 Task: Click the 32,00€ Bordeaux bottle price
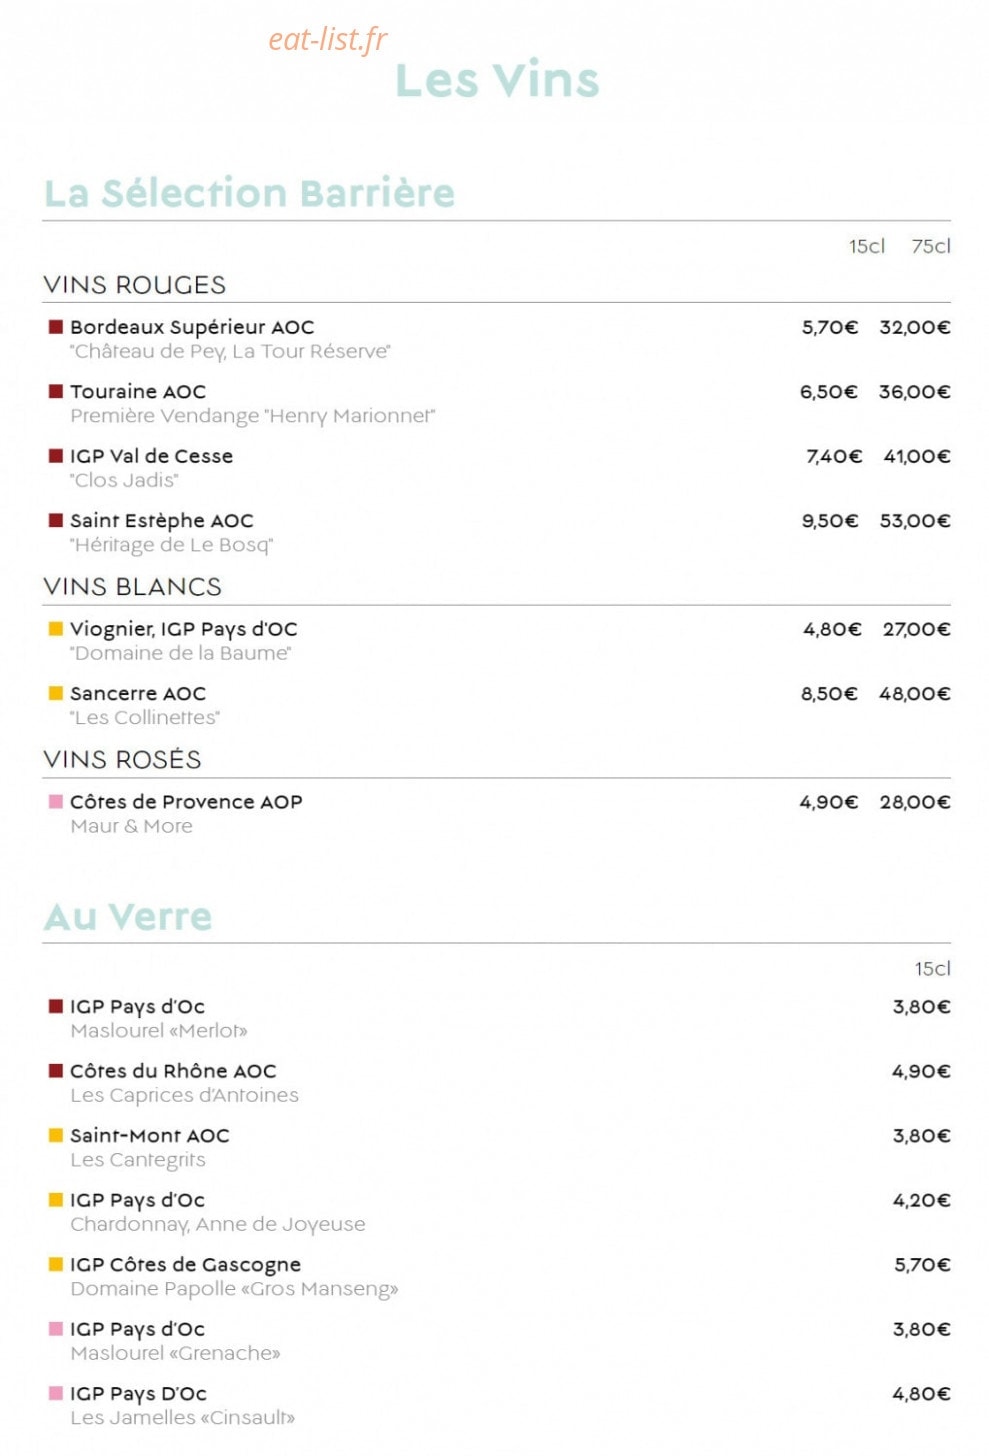coord(915,327)
